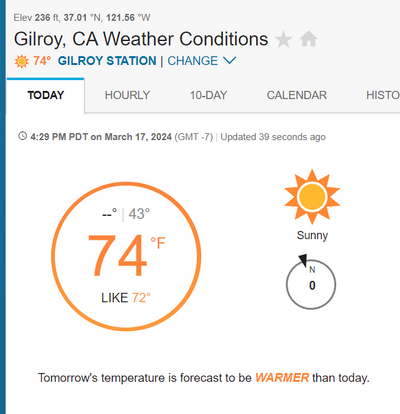Click the small sun icon beside 74°
Viewport: 400px width, 414px height.
click(x=22, y=61)
